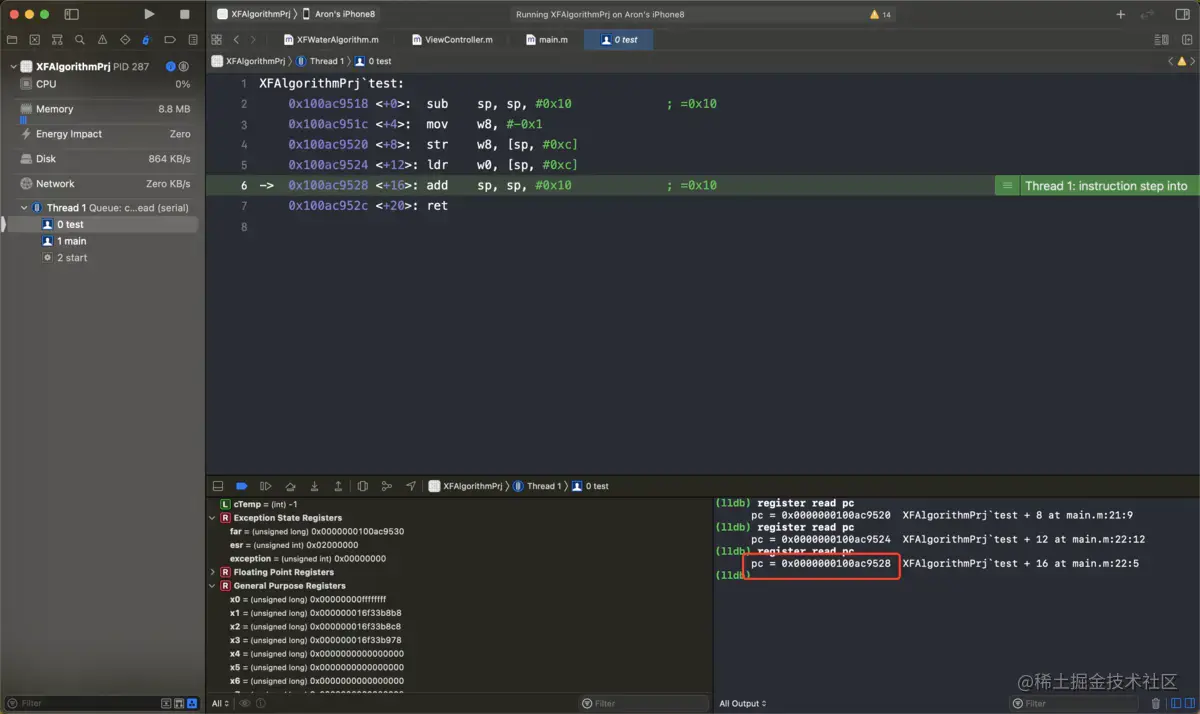Open the Symbol navigator
The height and width of the screenshot is (714, 1200).
tap(57, 40)
